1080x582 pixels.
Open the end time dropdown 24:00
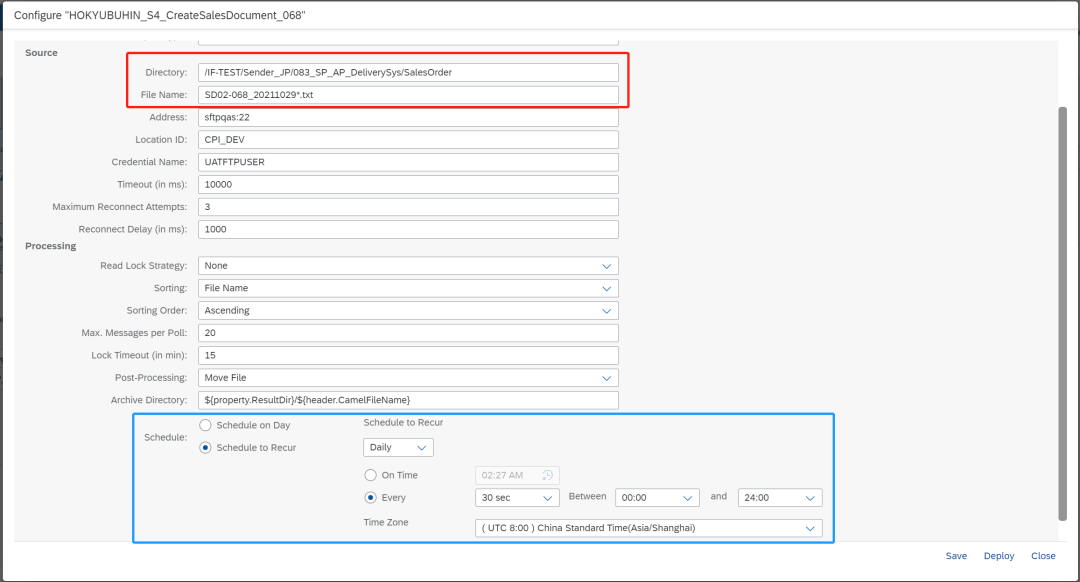pyautogui.click(x=780, y=497)
